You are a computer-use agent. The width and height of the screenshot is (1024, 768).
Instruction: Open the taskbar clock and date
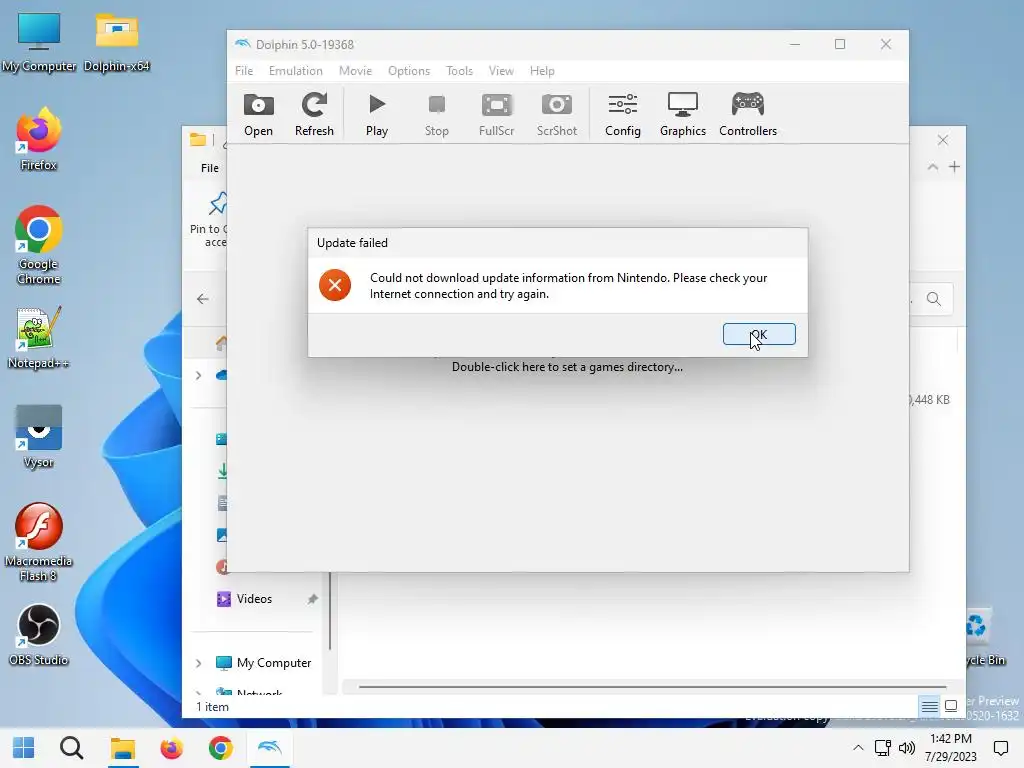click(x=951, y=748)
